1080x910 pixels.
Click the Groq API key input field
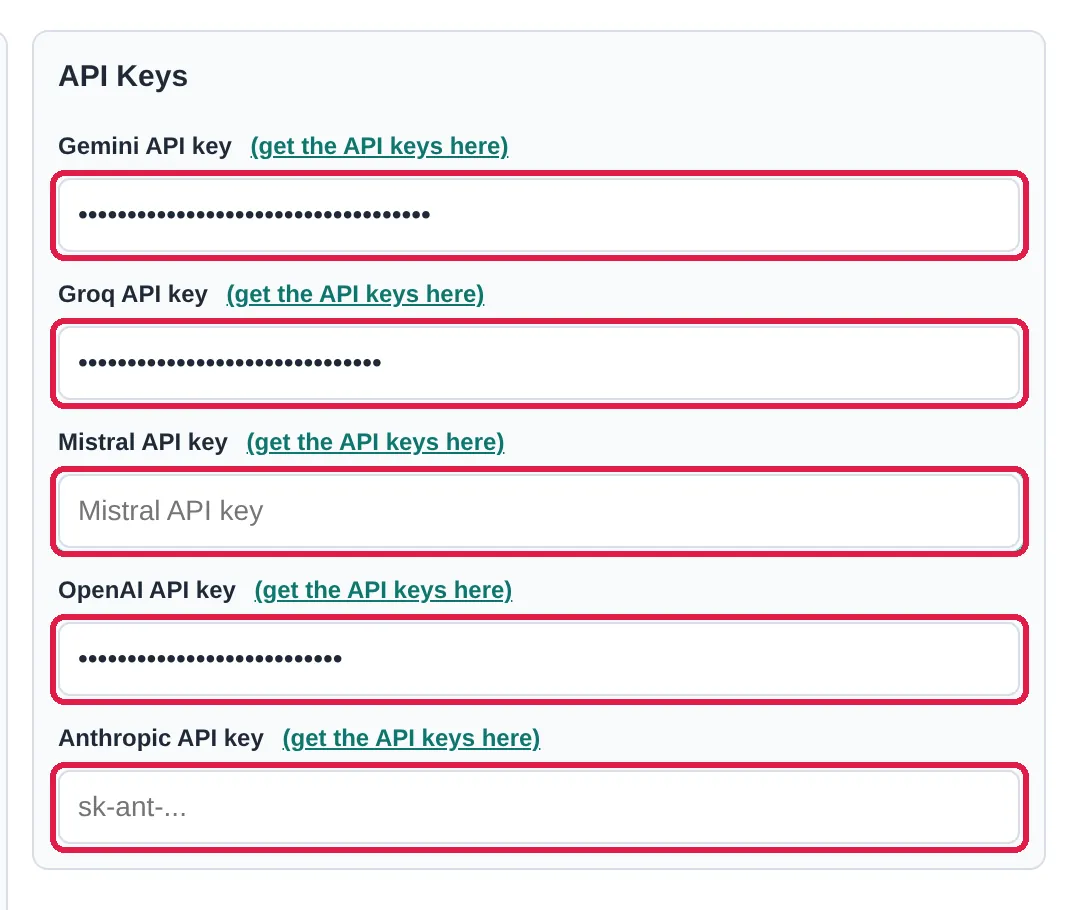pos(539,363)
